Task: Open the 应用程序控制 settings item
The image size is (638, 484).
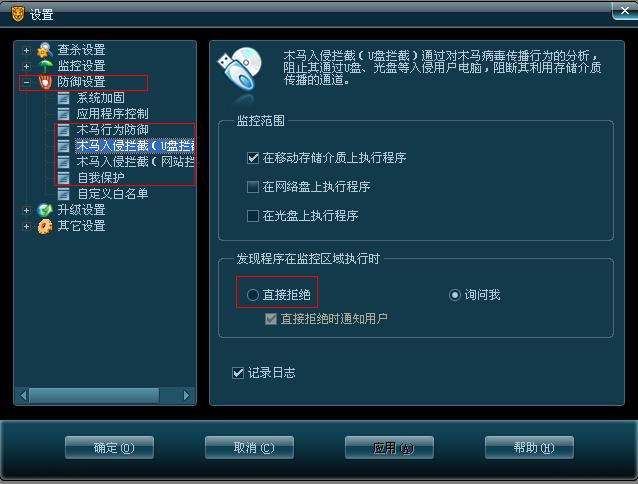Action: (x=112, y=114)
